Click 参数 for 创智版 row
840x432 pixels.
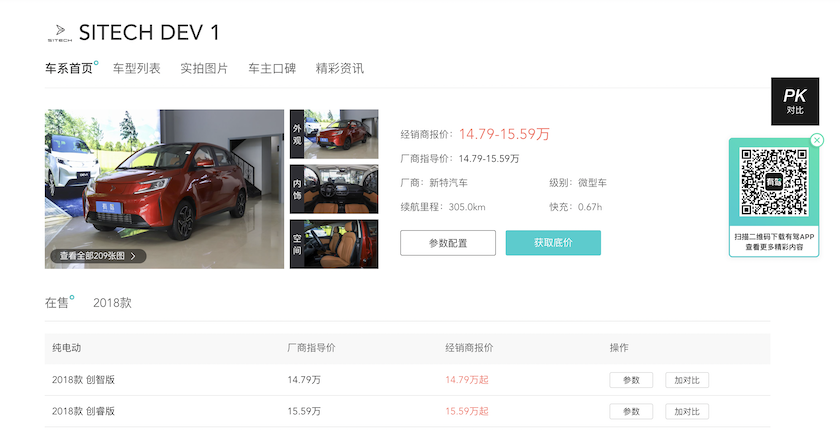point(631,380)
